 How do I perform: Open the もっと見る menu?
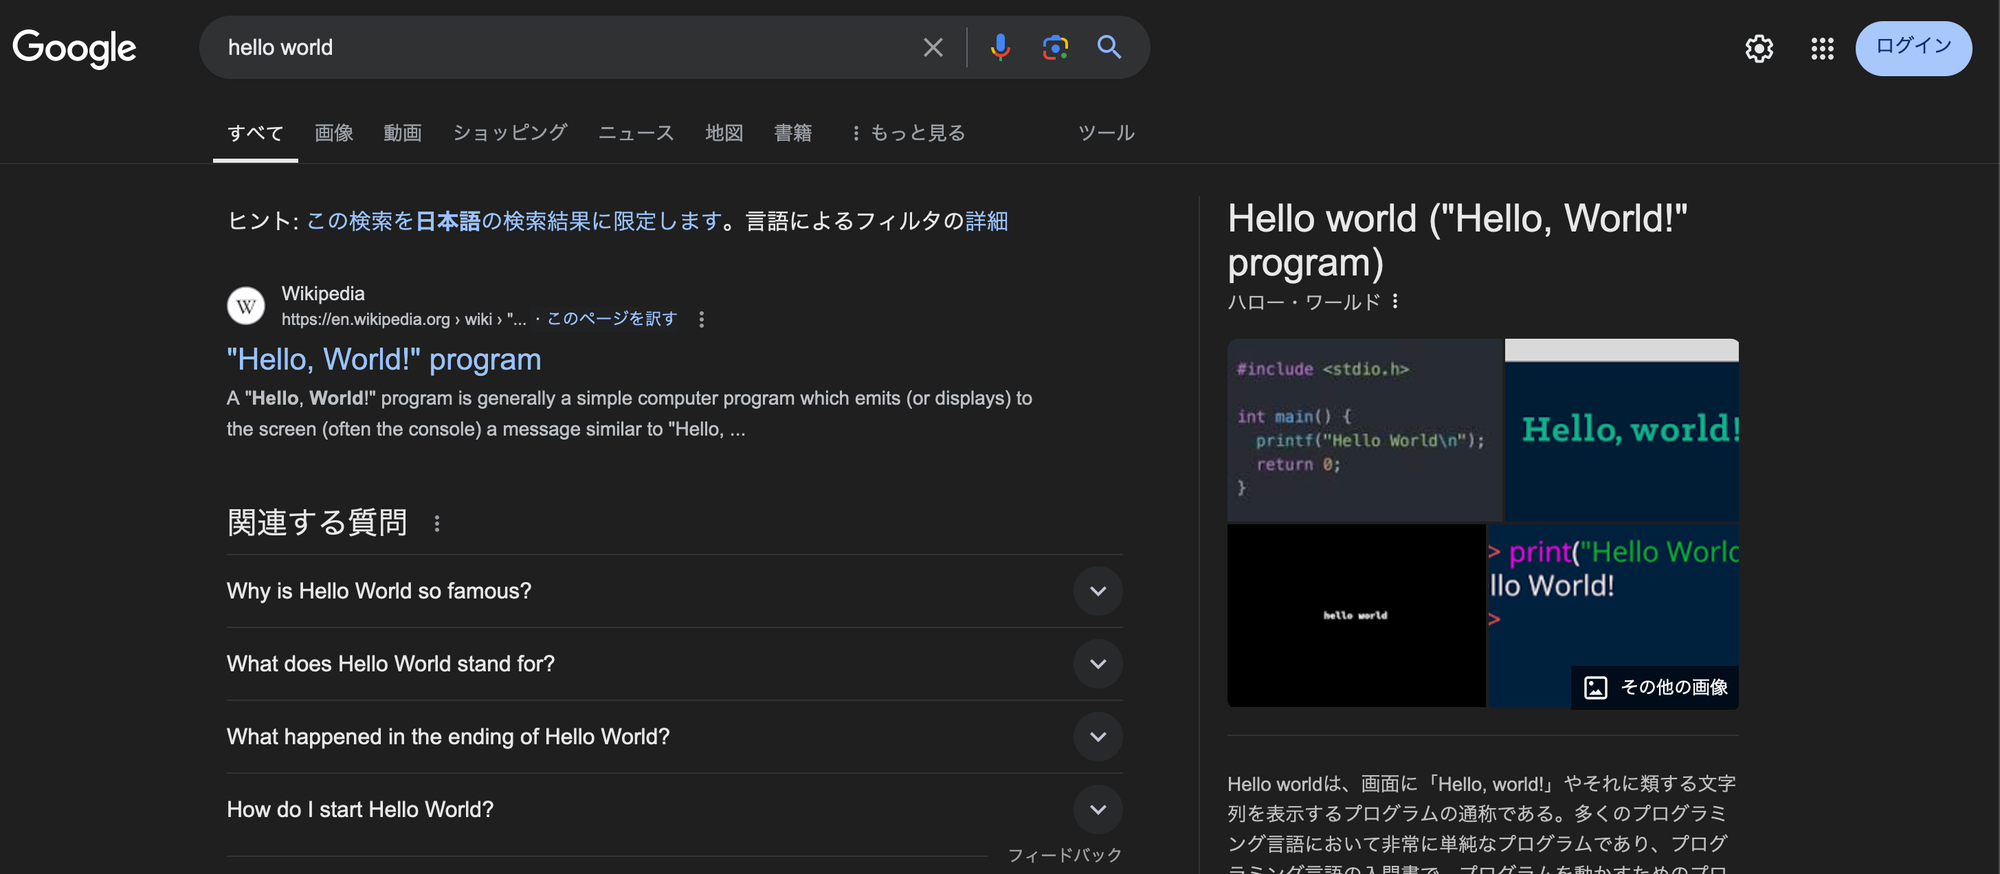point(908,133)
